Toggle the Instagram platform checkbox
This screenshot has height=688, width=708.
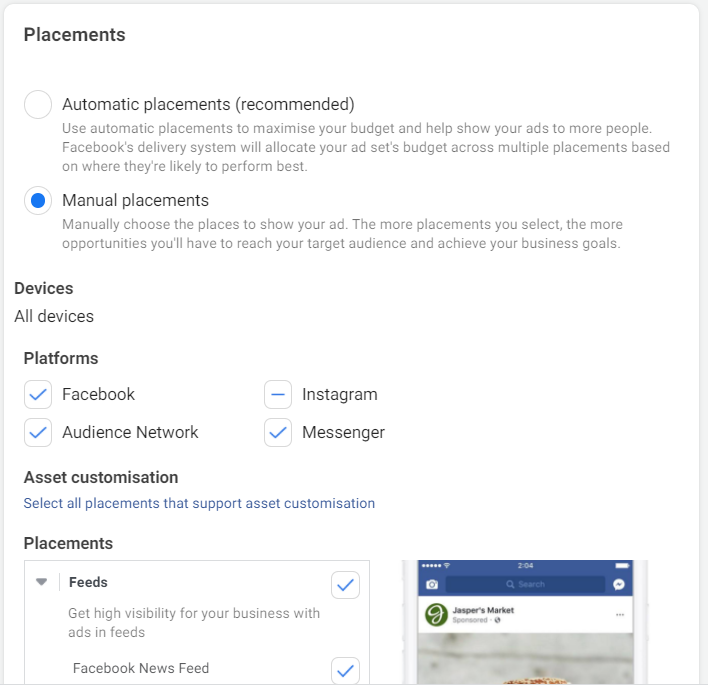(278, 395)
